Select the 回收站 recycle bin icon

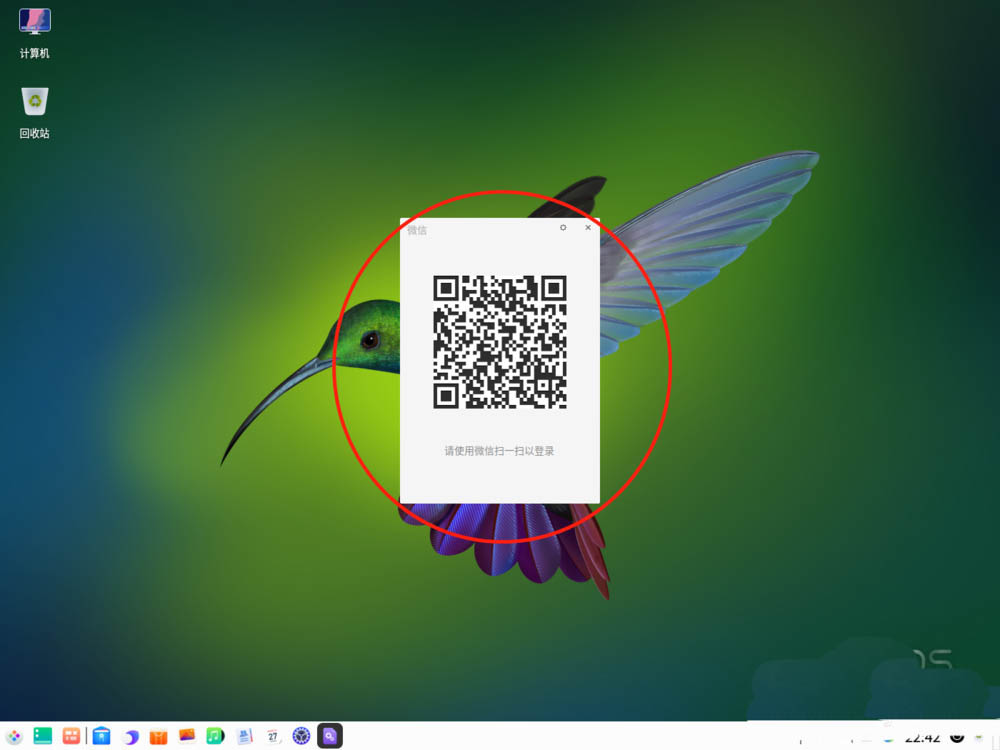coord(34,113)
